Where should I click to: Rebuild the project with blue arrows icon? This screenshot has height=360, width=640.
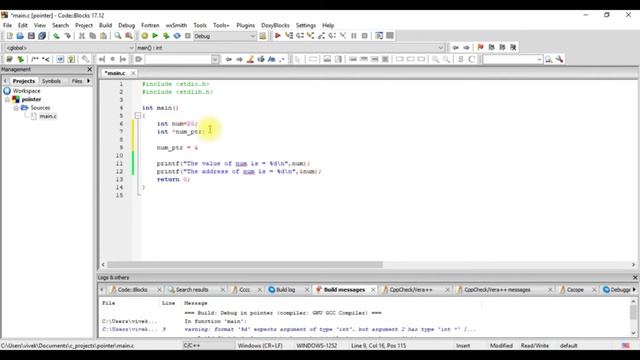177,36
